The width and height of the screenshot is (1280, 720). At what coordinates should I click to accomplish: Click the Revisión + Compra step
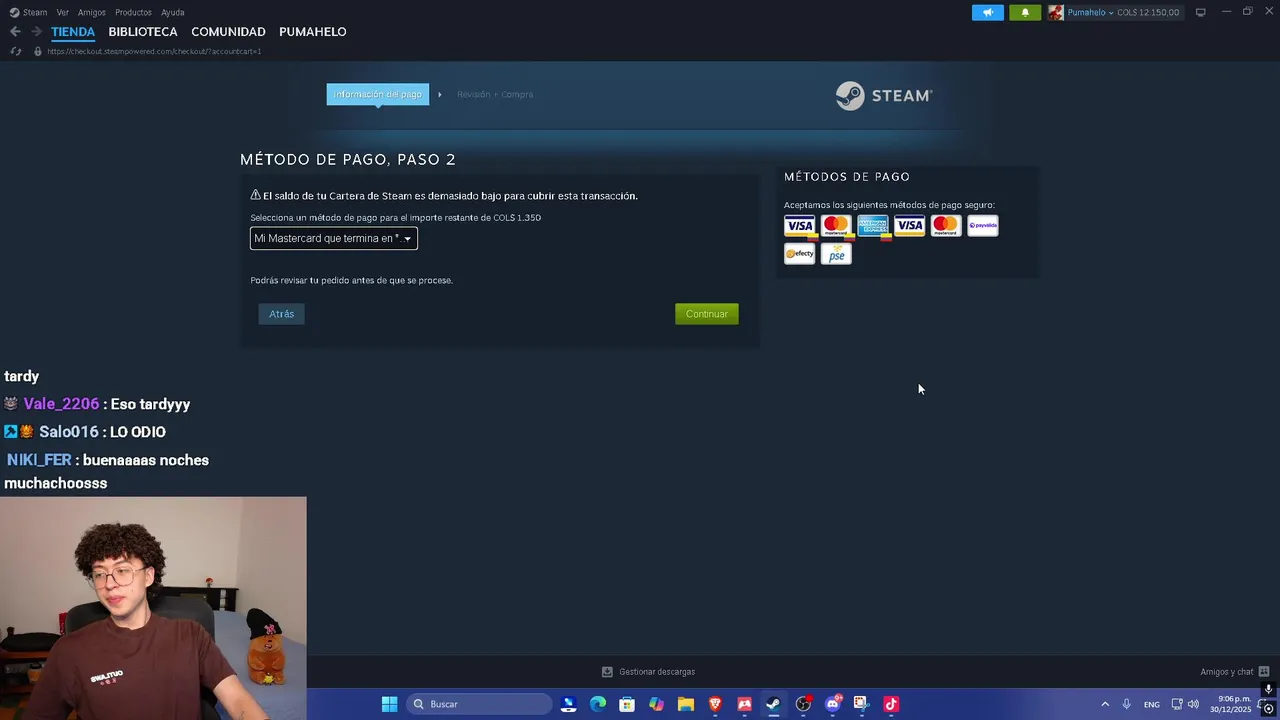point(495,94)
